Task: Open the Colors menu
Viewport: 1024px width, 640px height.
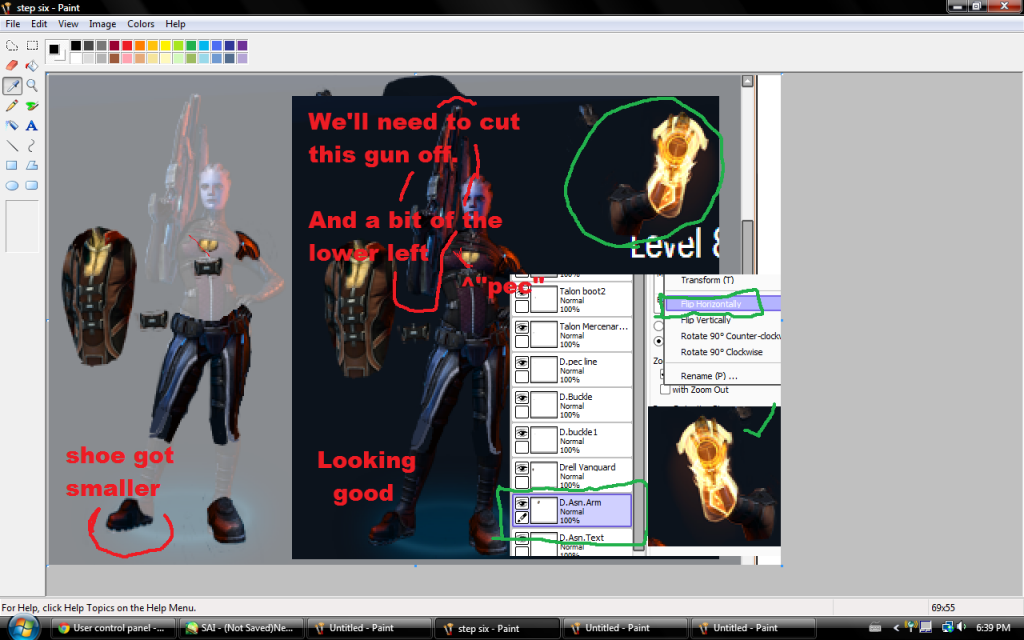Action: (140, 24)
